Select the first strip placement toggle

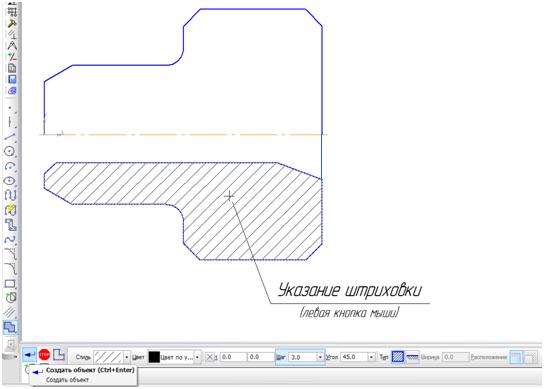coord(516,357)
